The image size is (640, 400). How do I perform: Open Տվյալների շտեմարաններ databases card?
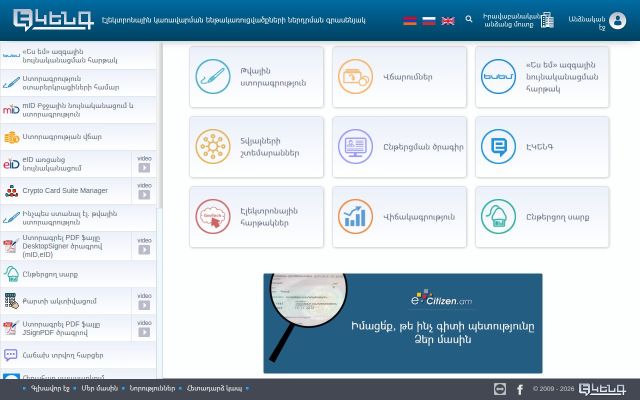(256, 147)
